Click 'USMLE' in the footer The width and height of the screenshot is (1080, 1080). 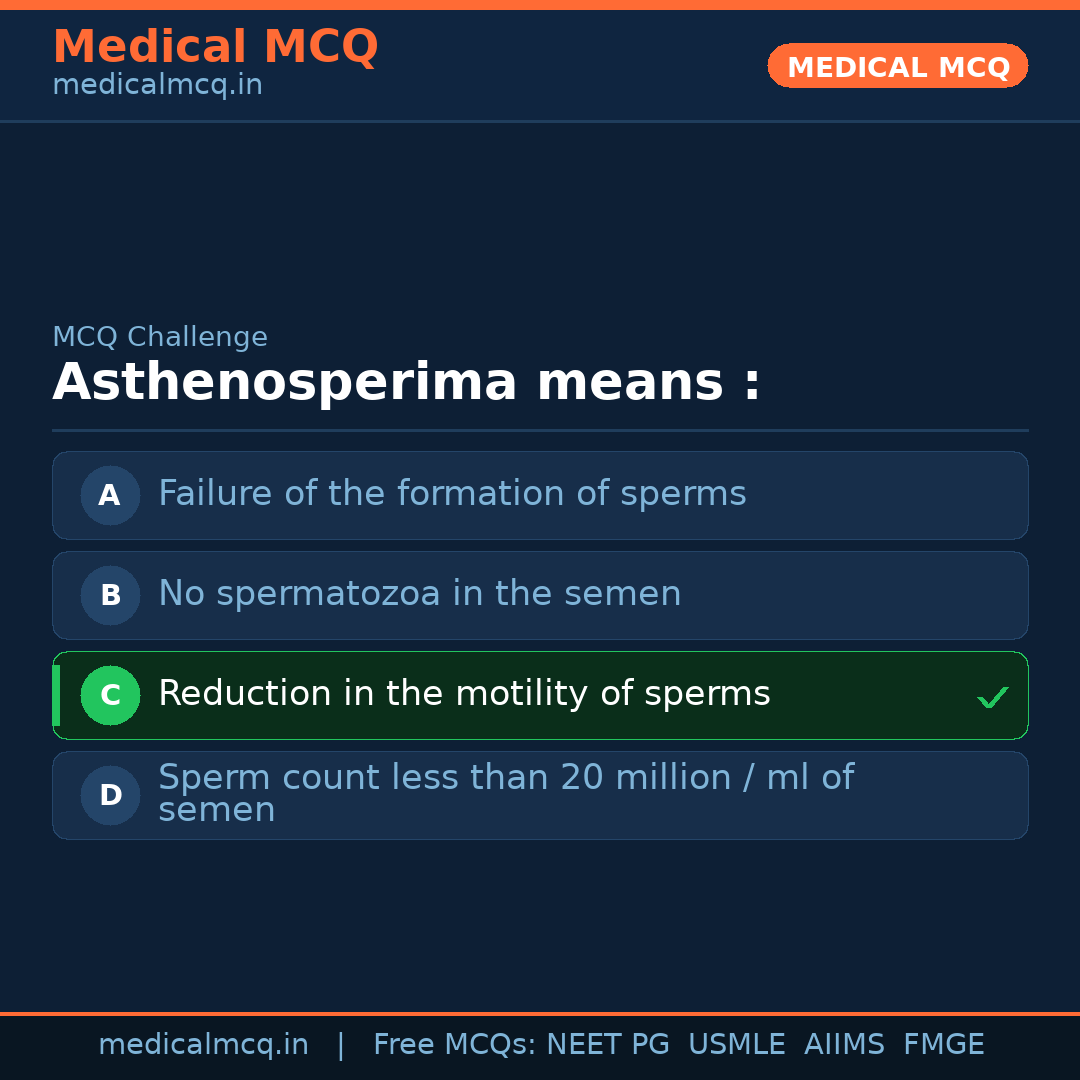coord(736,1045)
